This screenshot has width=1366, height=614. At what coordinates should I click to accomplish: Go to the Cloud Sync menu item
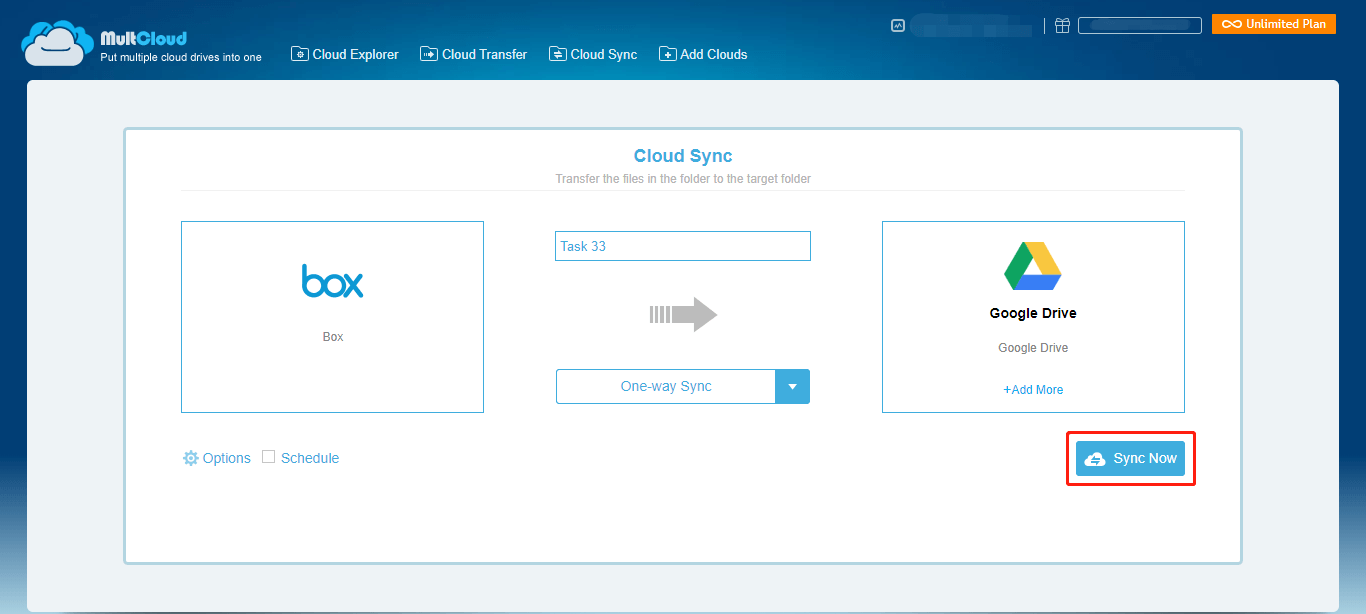point(593,54)
